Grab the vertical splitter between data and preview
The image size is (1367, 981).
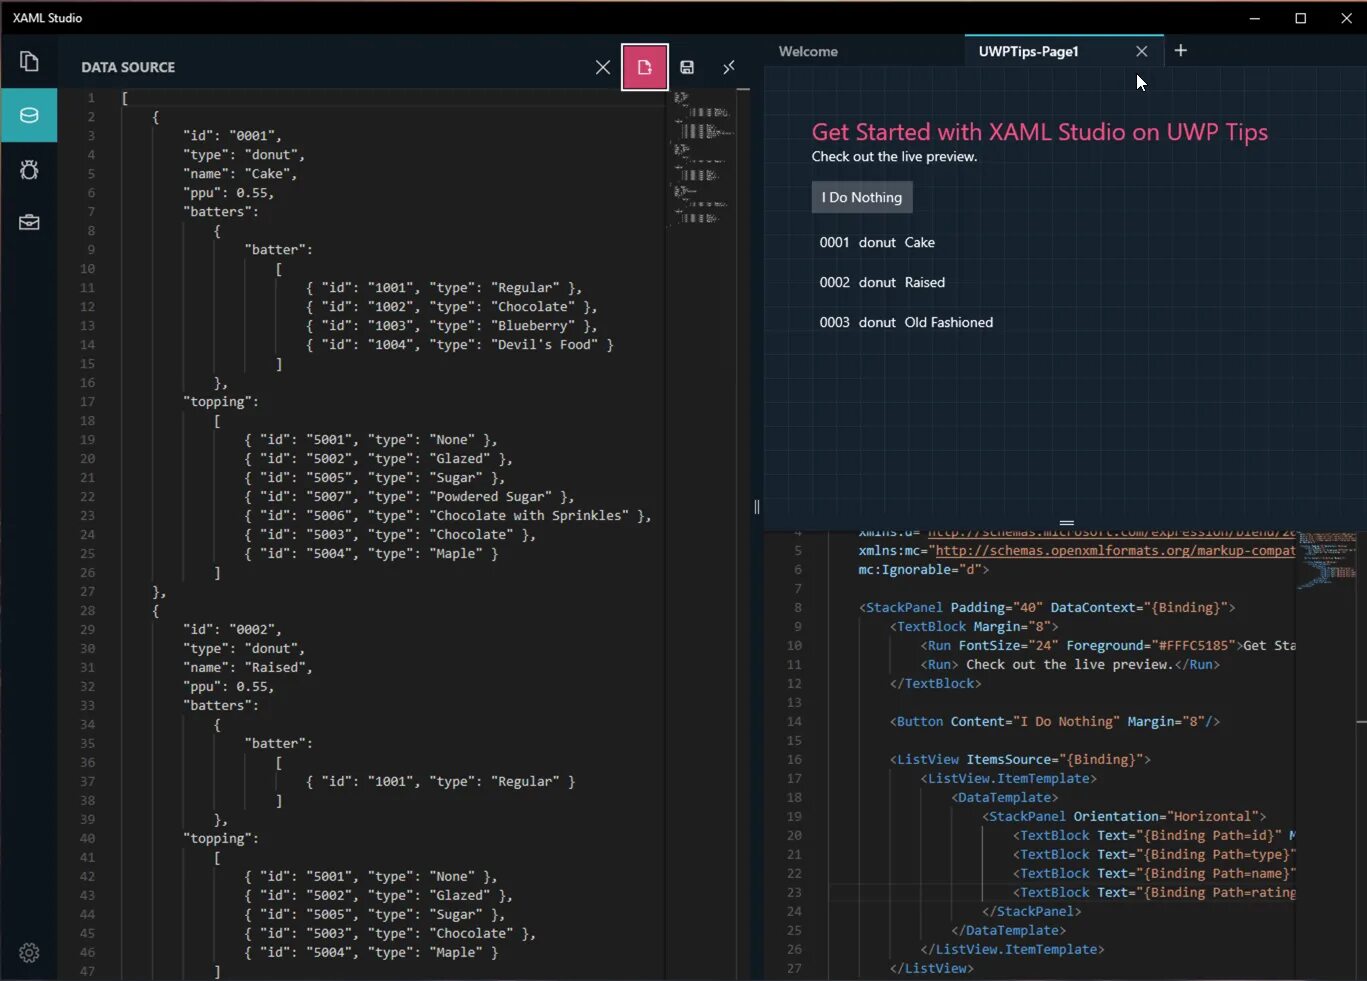tap(757, 507)
